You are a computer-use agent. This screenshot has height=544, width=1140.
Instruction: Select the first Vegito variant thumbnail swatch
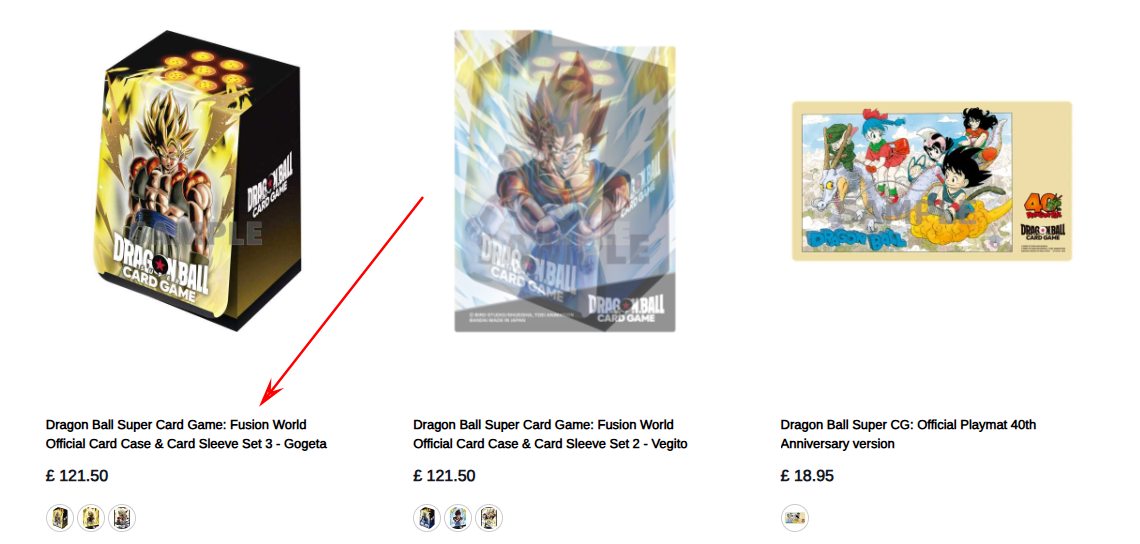click(428, 518)
